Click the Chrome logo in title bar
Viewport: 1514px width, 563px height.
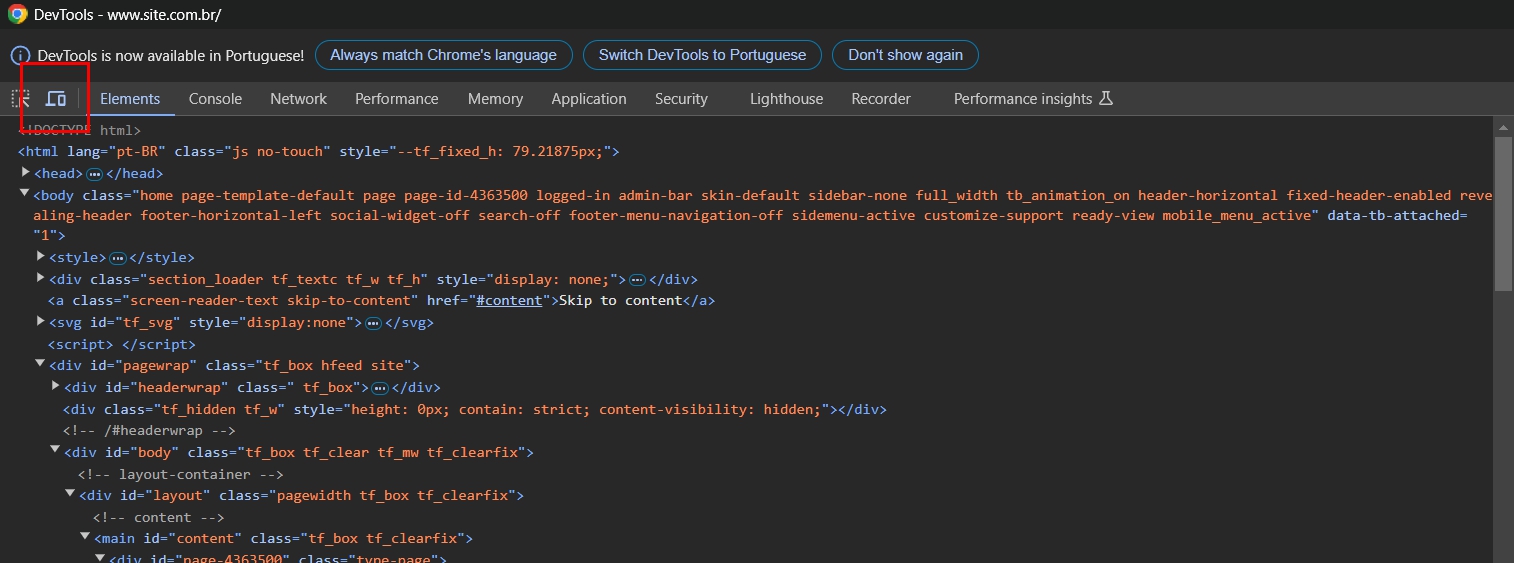pyautogui.click(x=17, y=15)
